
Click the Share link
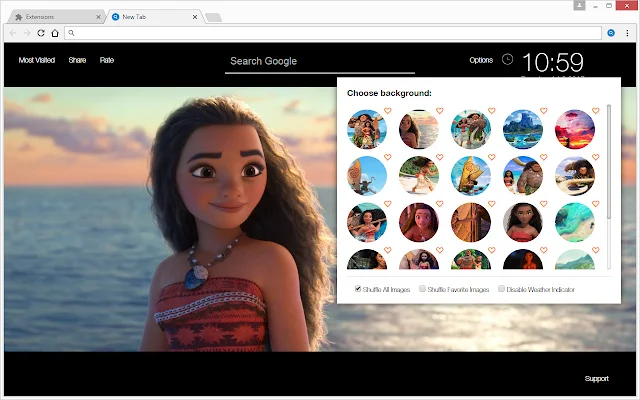pos(77,60)
